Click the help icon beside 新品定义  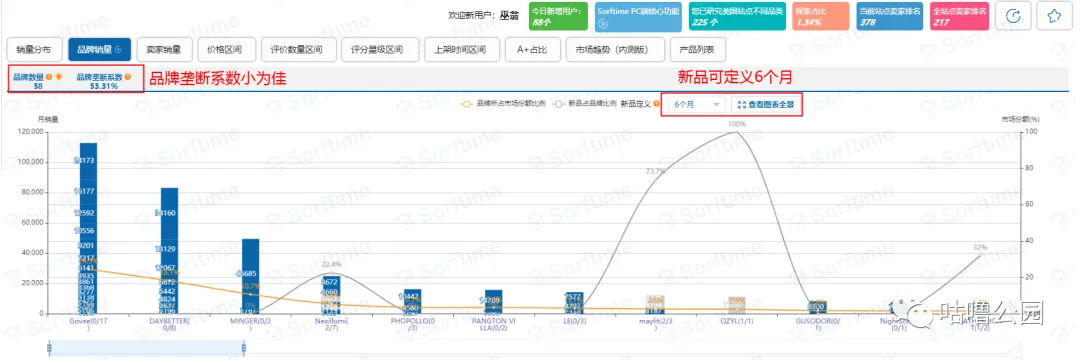[655, 105]
